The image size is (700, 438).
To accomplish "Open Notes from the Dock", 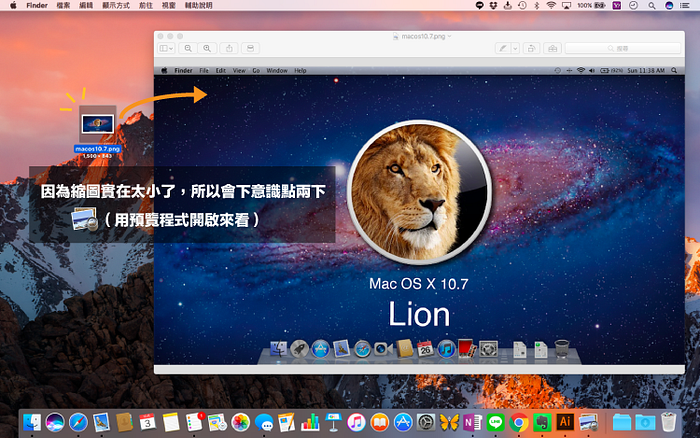I will [171, 422].
